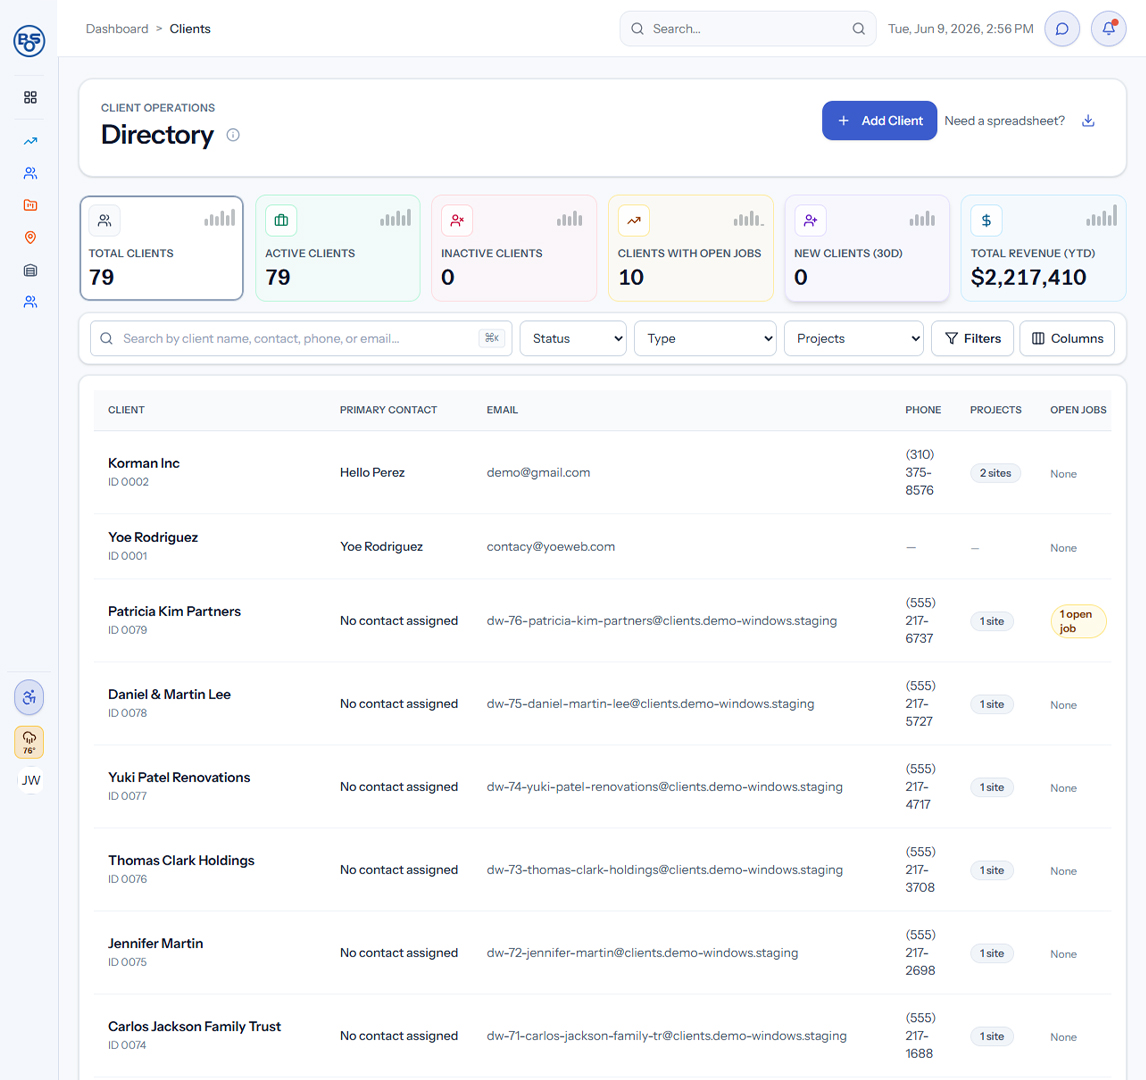Open Patricia Kim Partners client
The image size is (1146, 1080).
174,611
